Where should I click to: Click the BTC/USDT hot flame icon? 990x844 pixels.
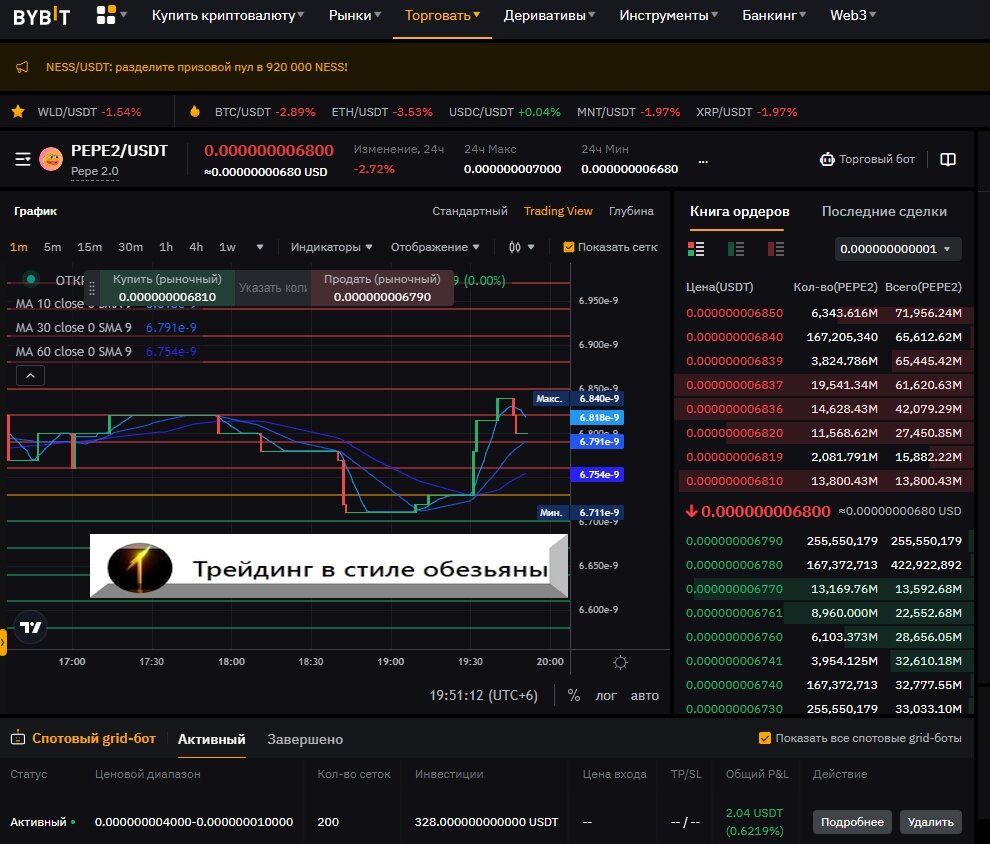[195, 112]
